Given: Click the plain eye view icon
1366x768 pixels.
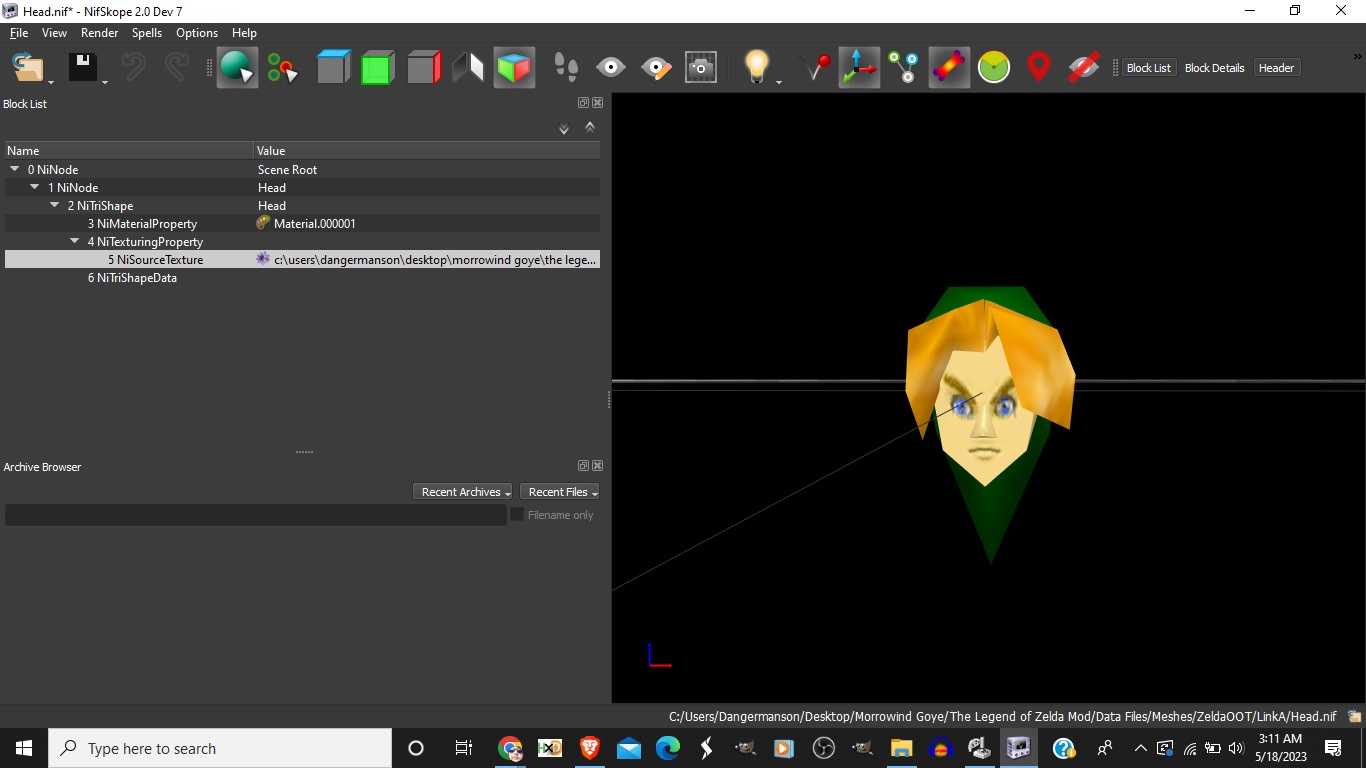Looking at the screenshot, I should [610, 68].
